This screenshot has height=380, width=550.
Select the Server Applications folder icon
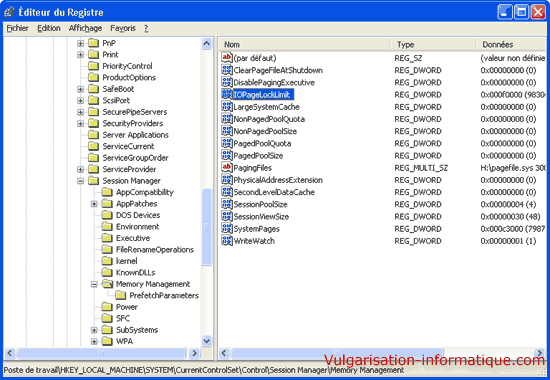pos(93,135)
